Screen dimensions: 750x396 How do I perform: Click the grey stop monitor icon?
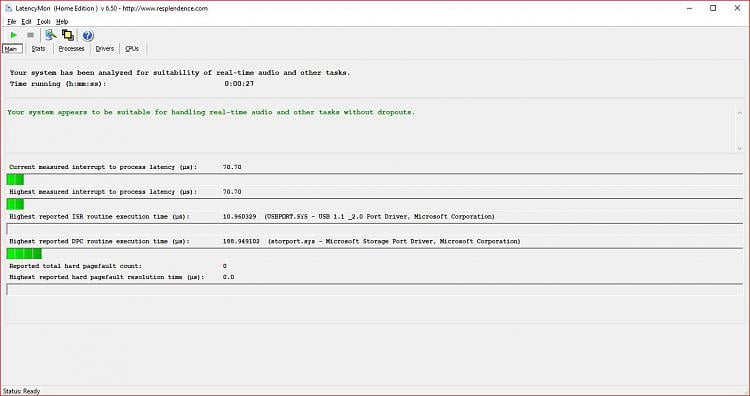pyautogui.click(x=30, y=35)
